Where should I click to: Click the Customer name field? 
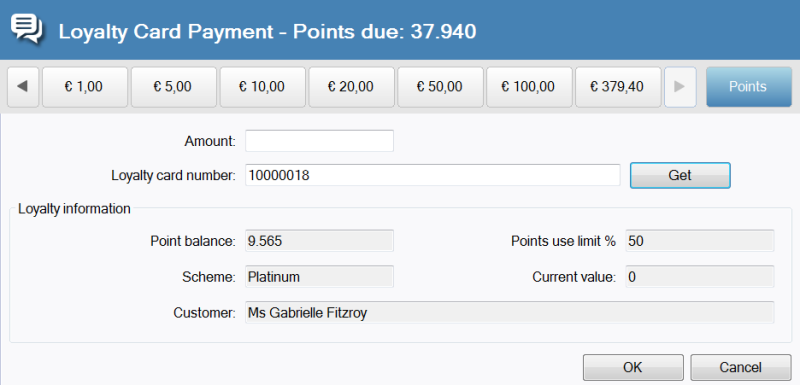[x=510, y=313]
